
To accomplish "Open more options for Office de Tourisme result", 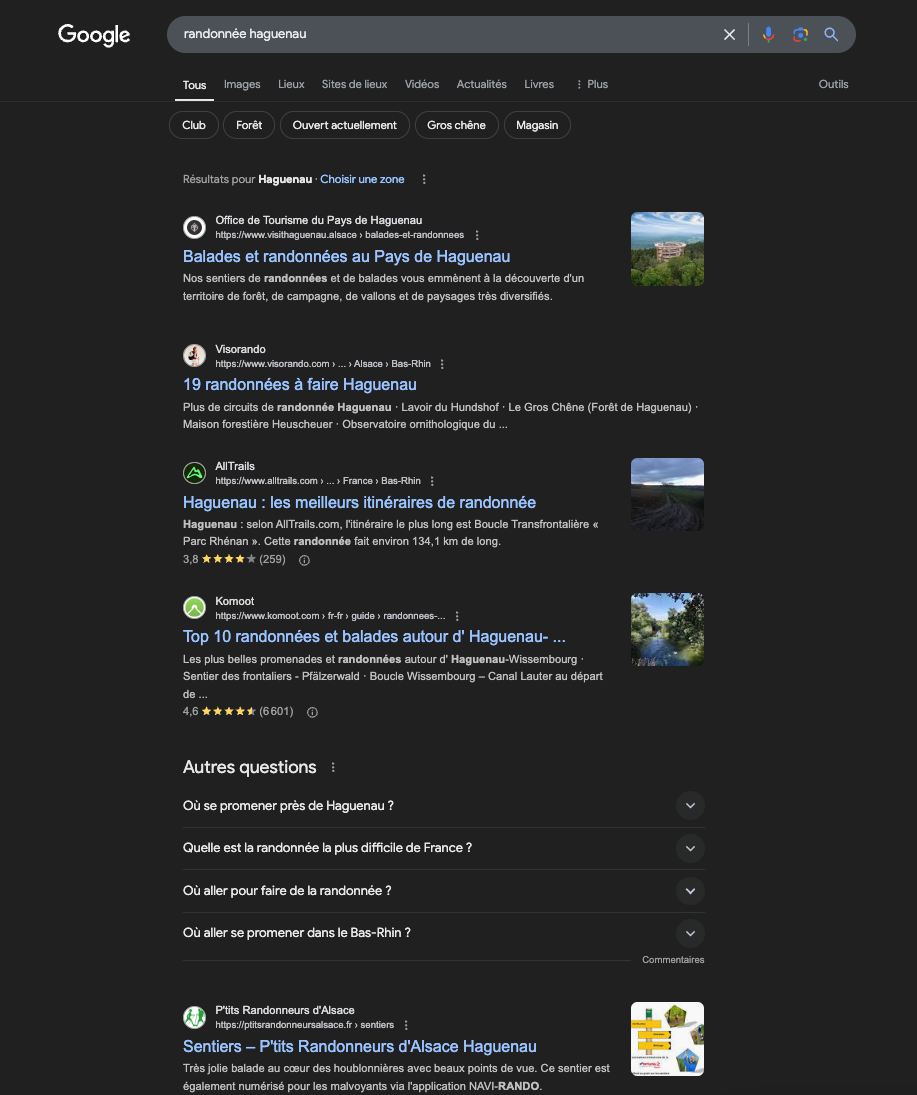I will [x=477, y=235].
